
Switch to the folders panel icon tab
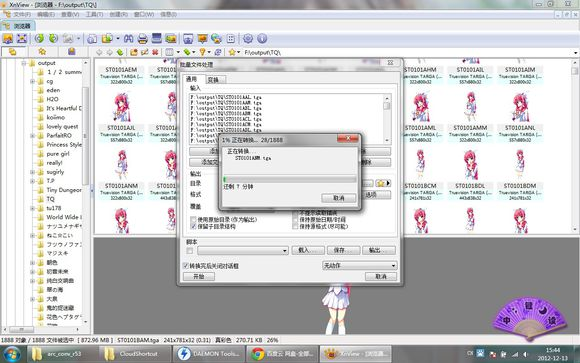coord(13,52)
